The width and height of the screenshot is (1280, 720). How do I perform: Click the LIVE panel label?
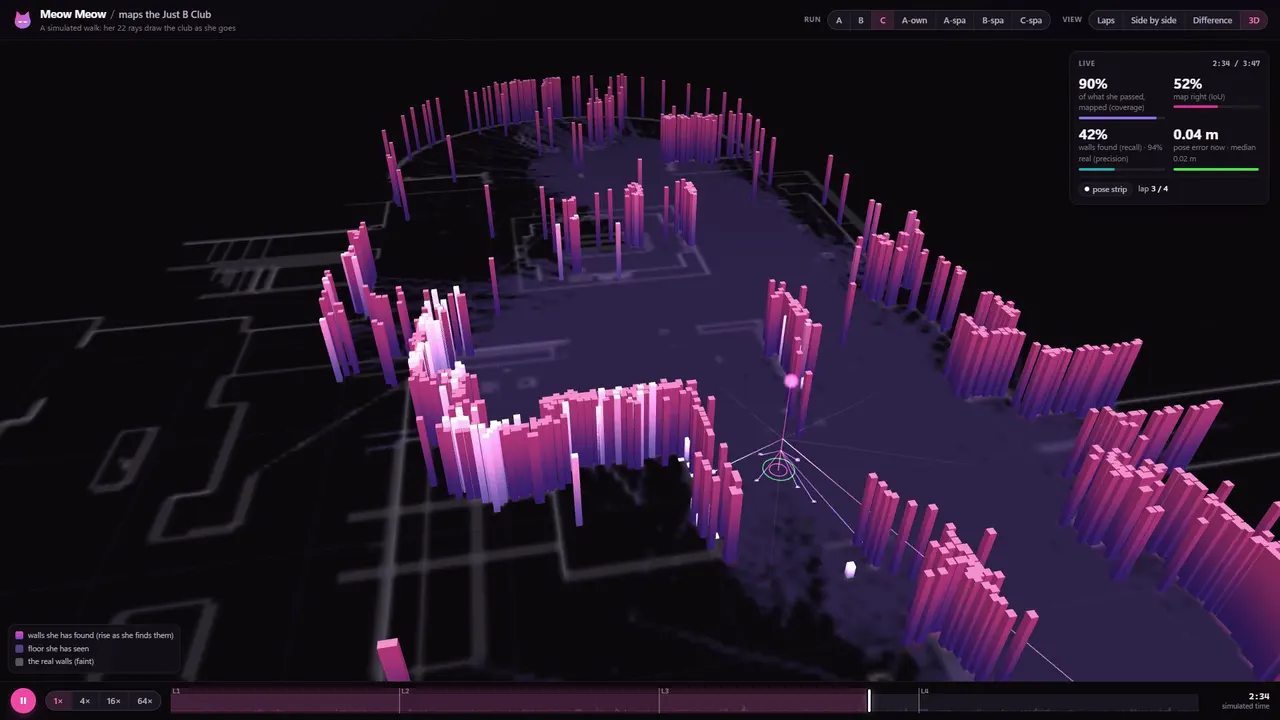1087,63
